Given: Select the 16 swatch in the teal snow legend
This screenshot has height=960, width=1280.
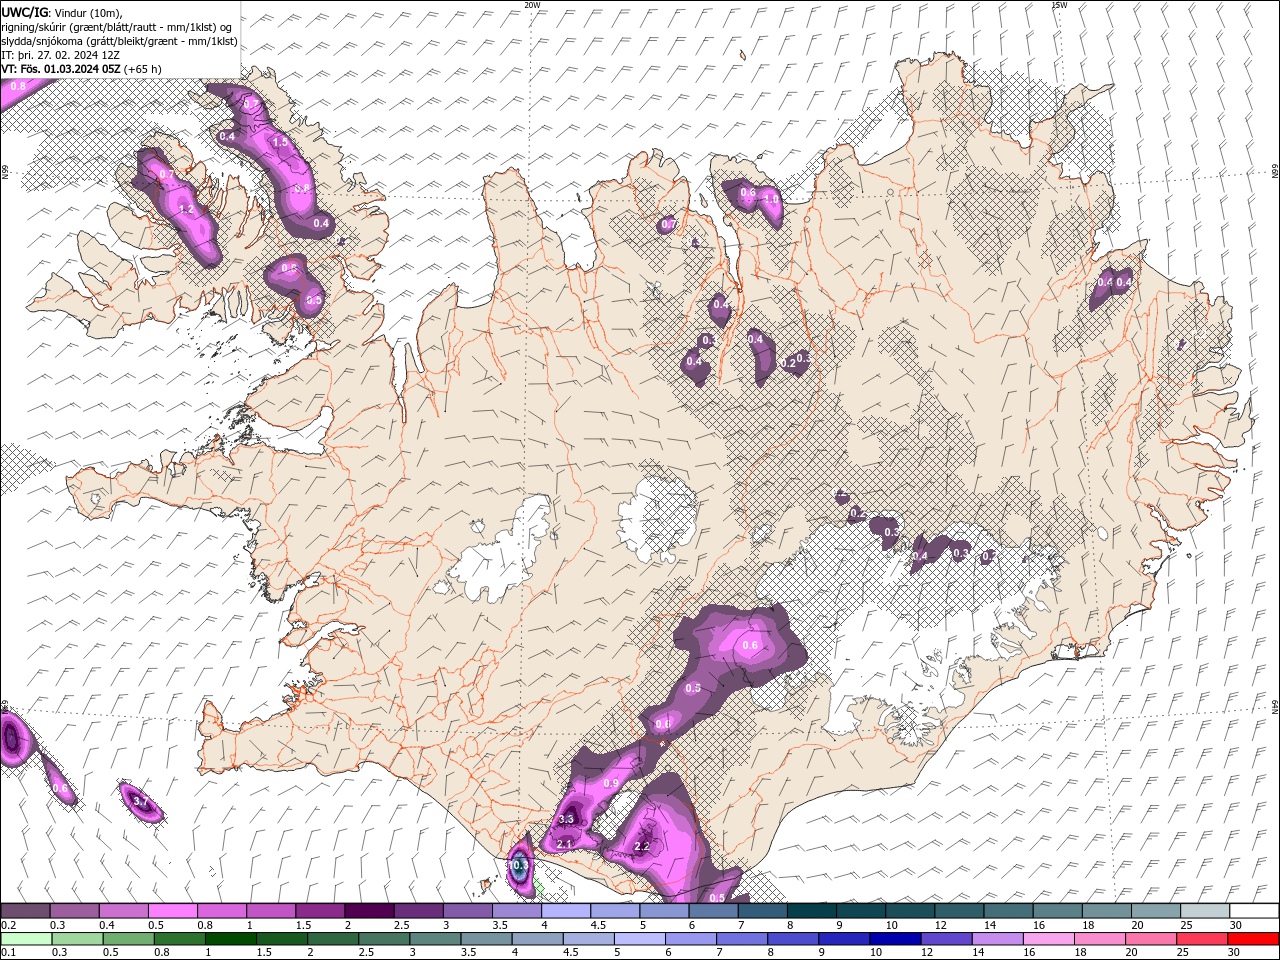Looking at the screenshot, I should pyautogui.click(x=1057, y=911).
